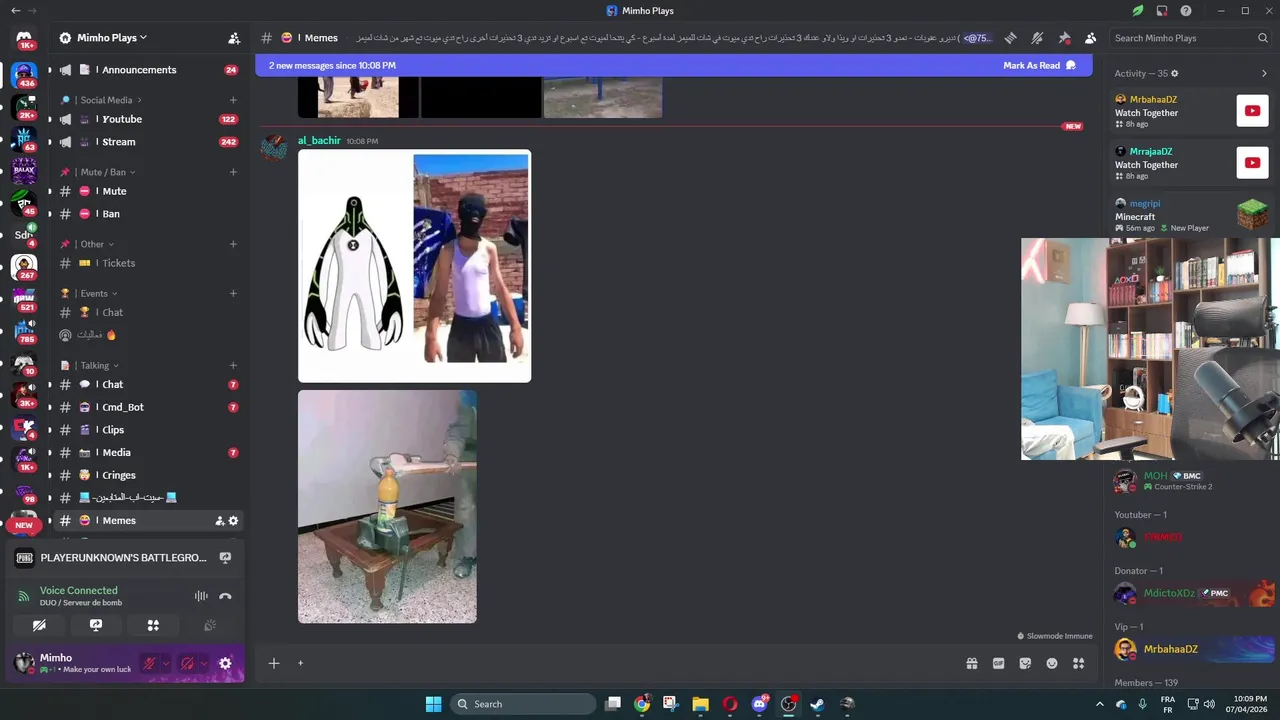The width and height of the screenshot is (1280, 720).
Task: Open the Clips channel
Action: click(x=147, y=430)
